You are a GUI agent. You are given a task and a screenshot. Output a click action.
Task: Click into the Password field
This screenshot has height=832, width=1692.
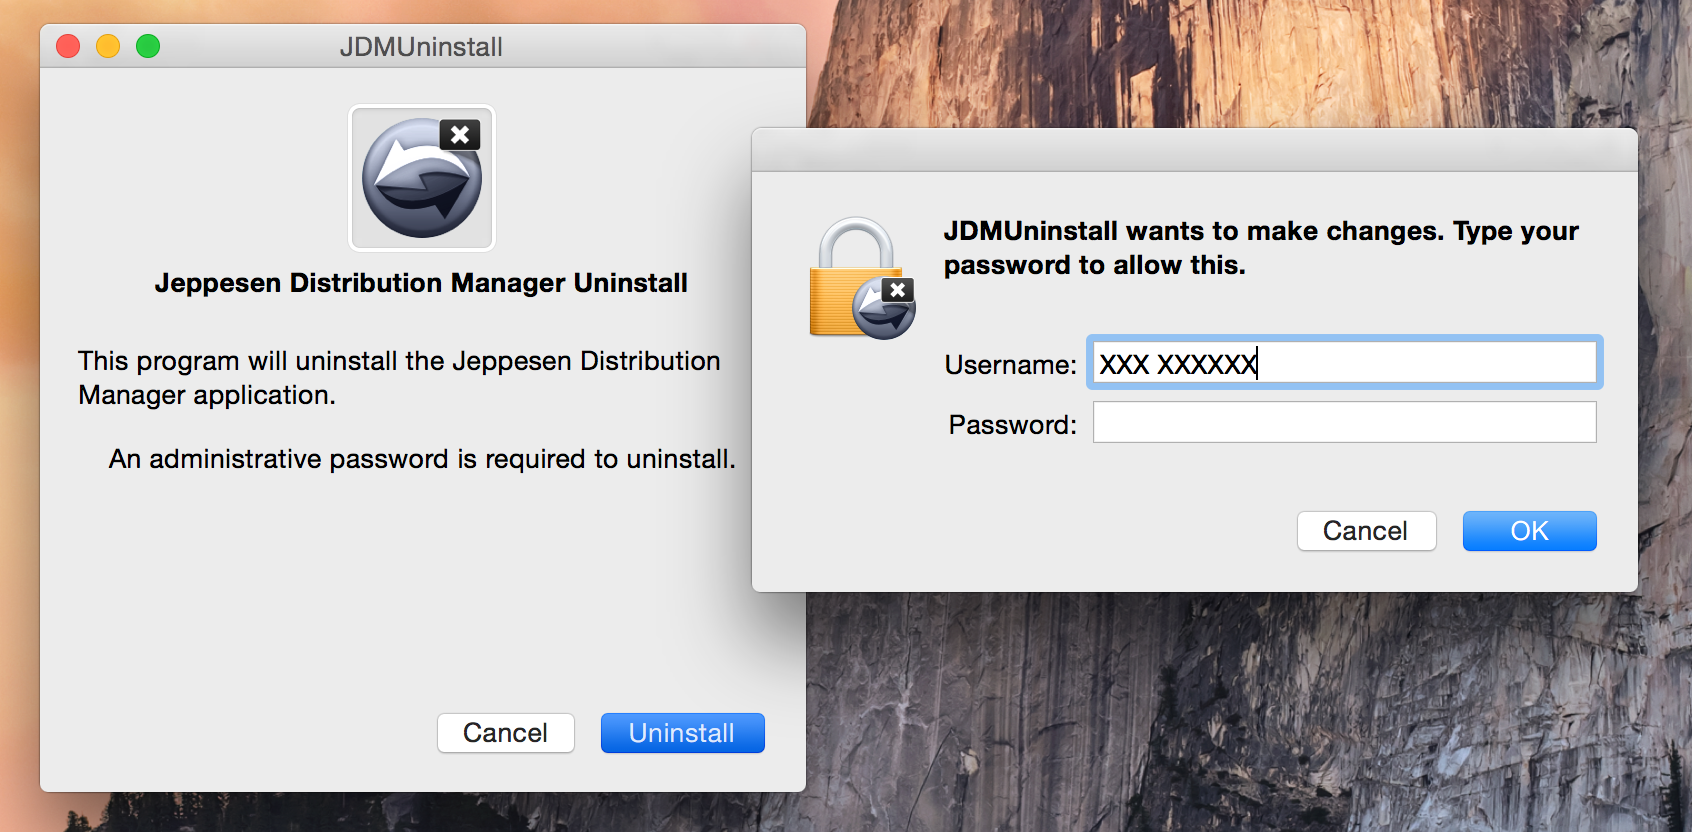pos(1343,423)
